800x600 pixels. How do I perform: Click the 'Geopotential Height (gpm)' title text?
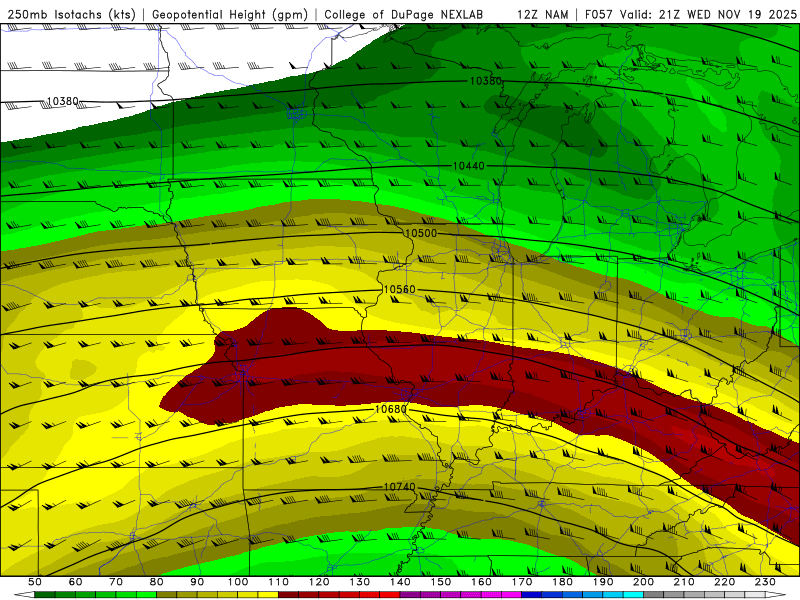click(230, 15)
